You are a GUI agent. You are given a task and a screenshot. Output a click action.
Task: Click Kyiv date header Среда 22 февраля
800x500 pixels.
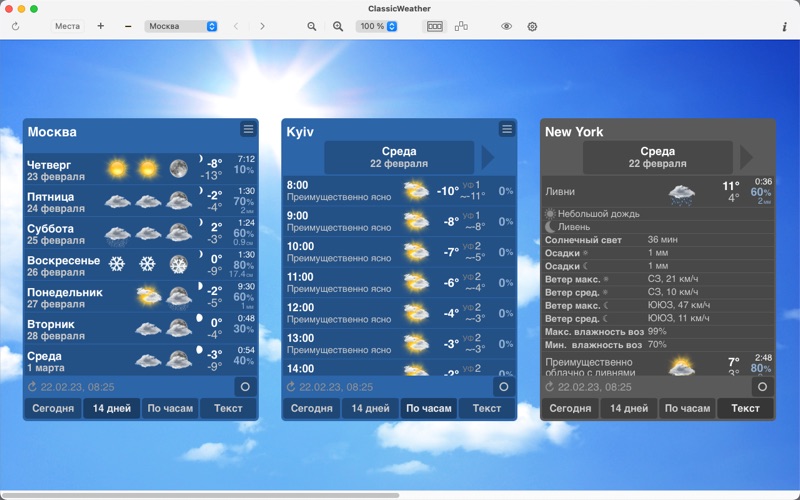[x=399, y=158]
